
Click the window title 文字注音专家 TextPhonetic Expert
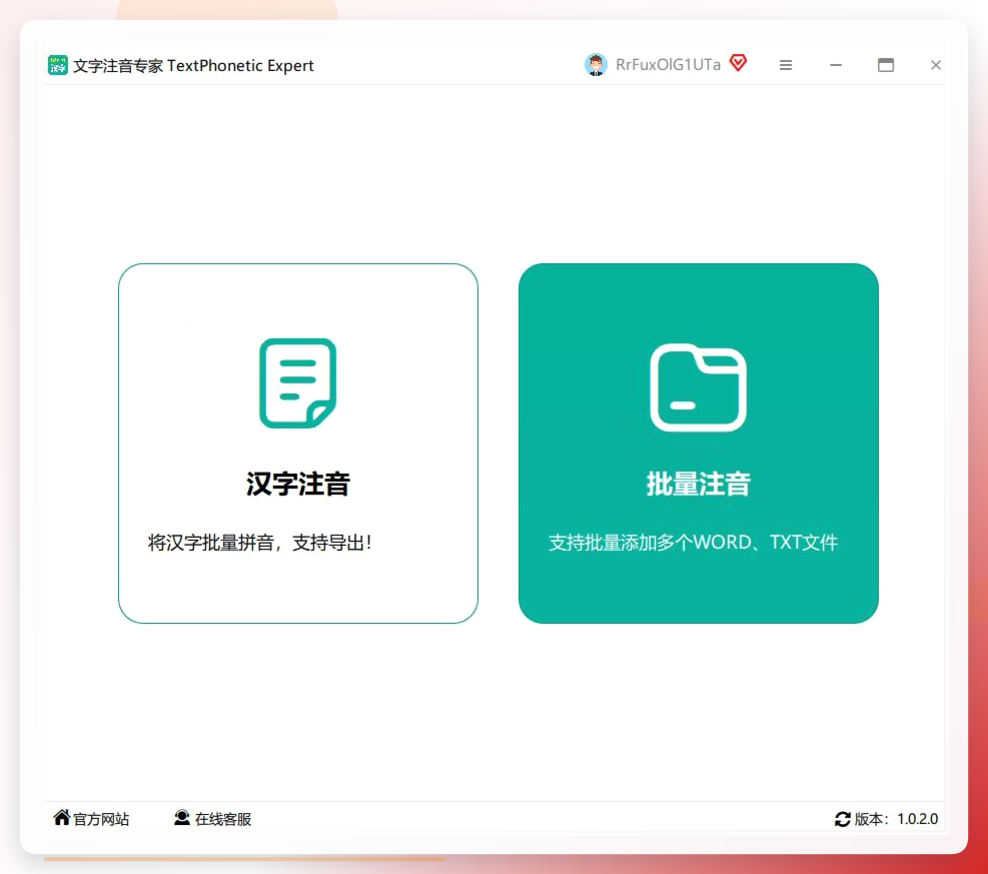tap(193, 66)
